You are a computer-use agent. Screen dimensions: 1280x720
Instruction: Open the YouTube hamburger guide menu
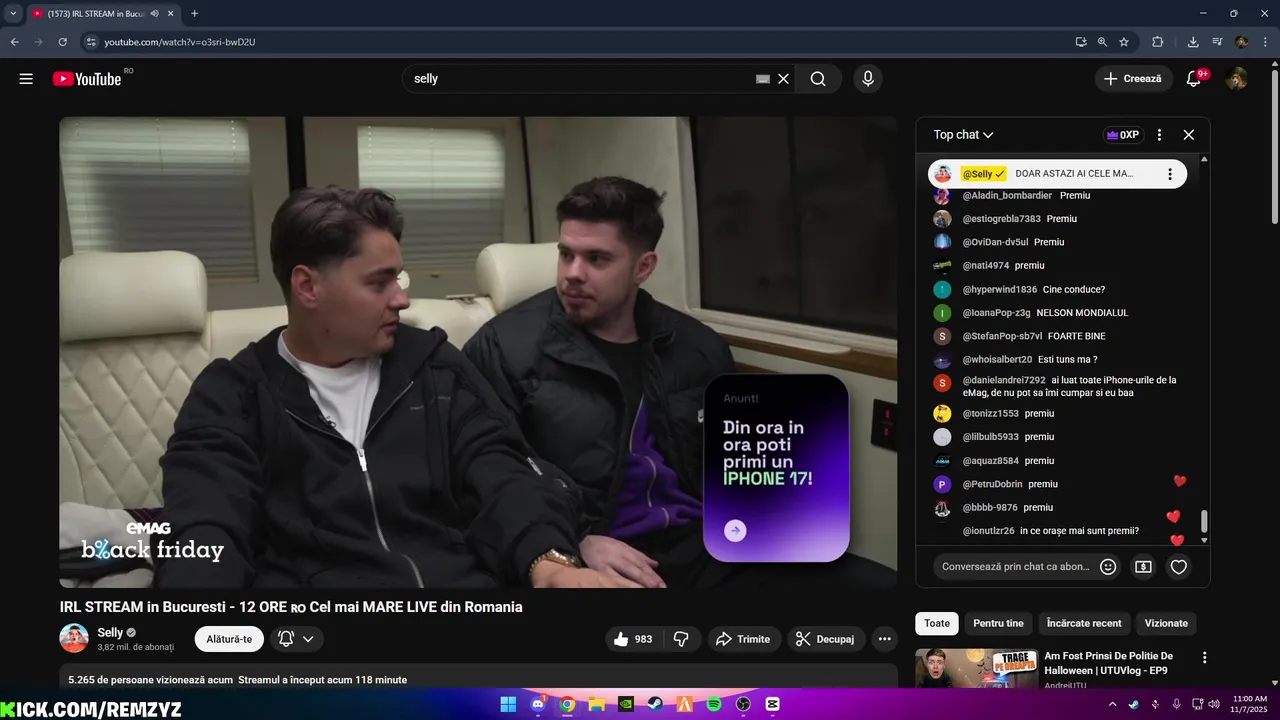point(26,79)
